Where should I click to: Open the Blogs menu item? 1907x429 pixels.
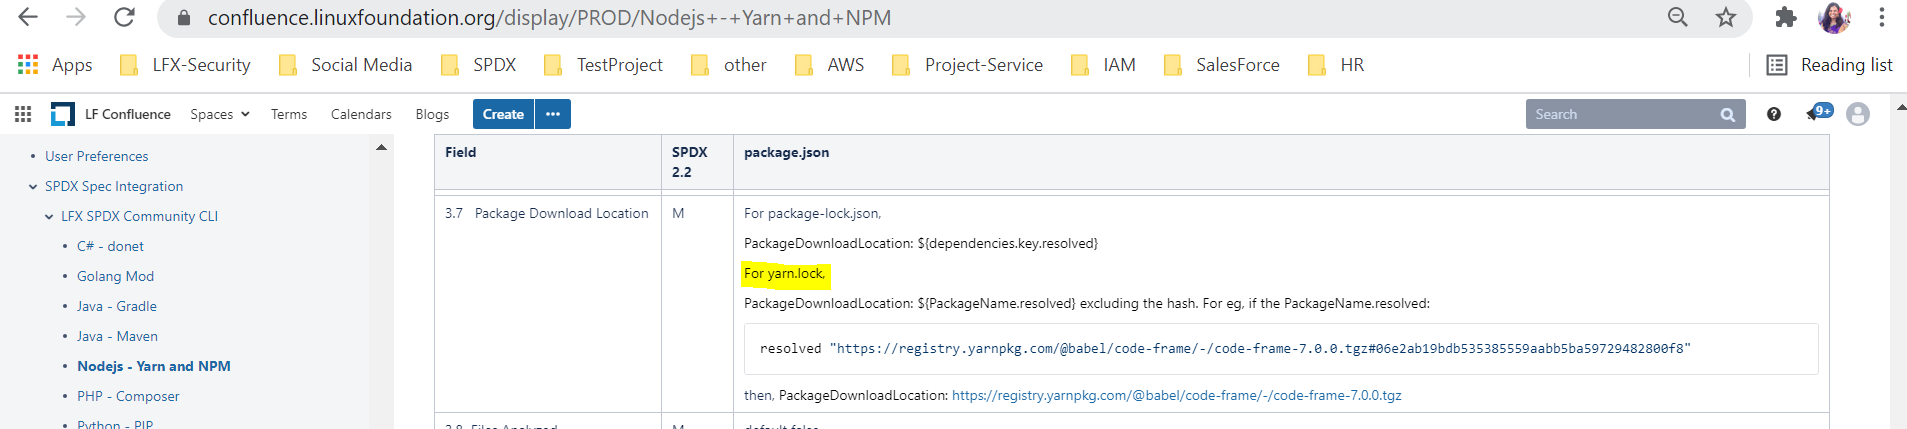pos(432,114)
